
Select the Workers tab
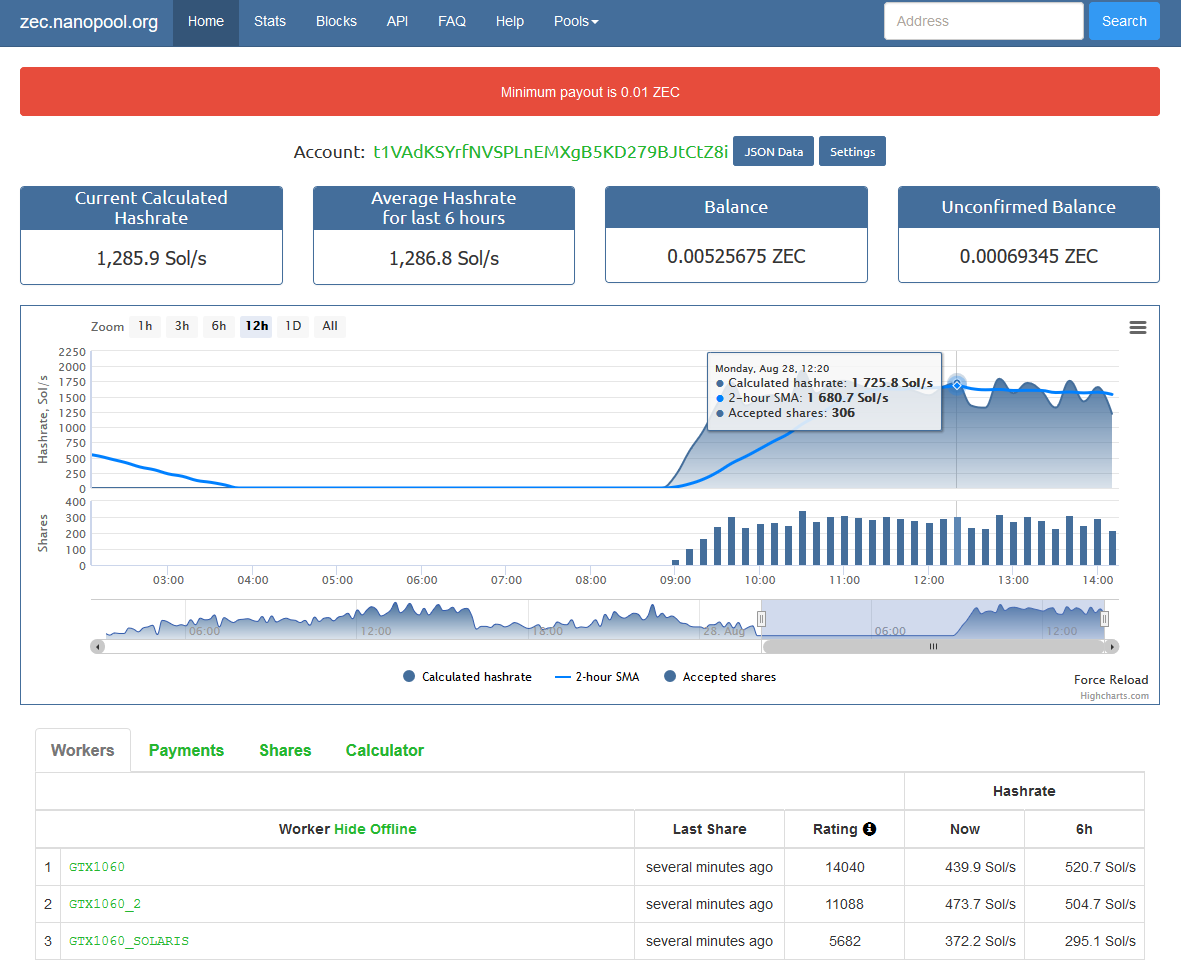[x=83, y=750]
